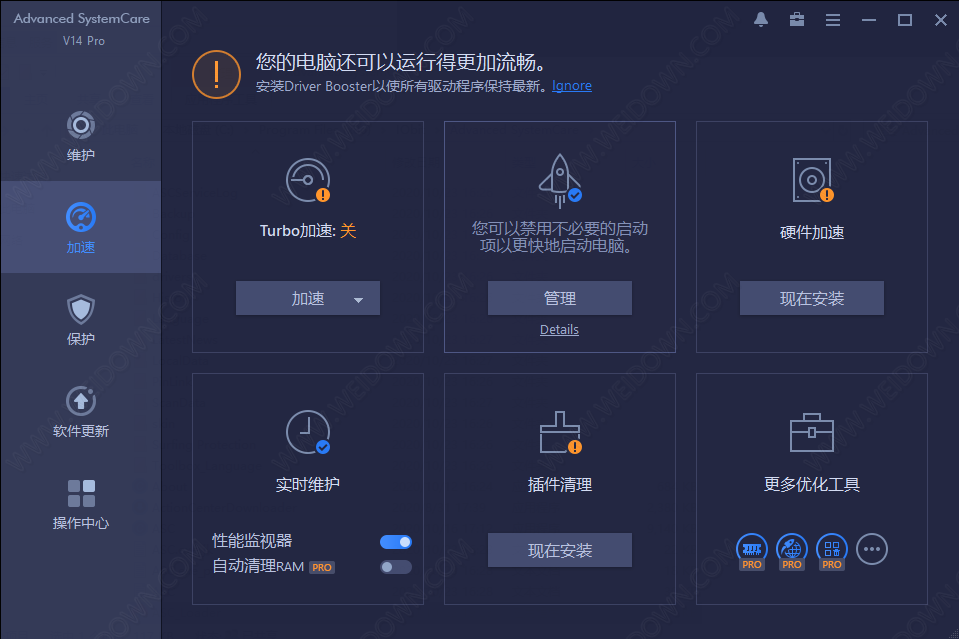The width and height of the screenshot is (959, 639).
Task: Click the startup rocket icon
Action: click(x=560, y=180)
